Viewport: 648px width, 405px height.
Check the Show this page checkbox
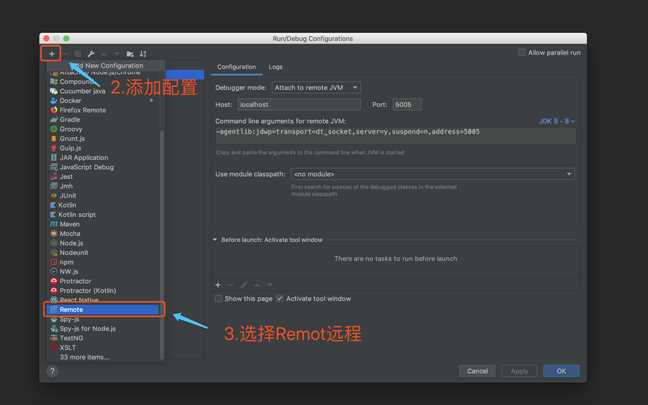coord(218,298)
